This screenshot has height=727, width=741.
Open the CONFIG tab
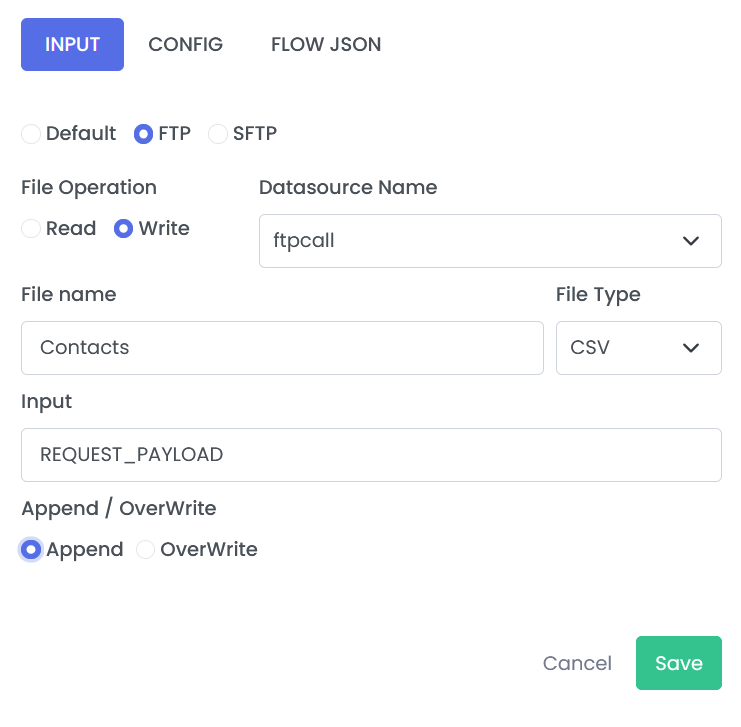coord(185,44)
